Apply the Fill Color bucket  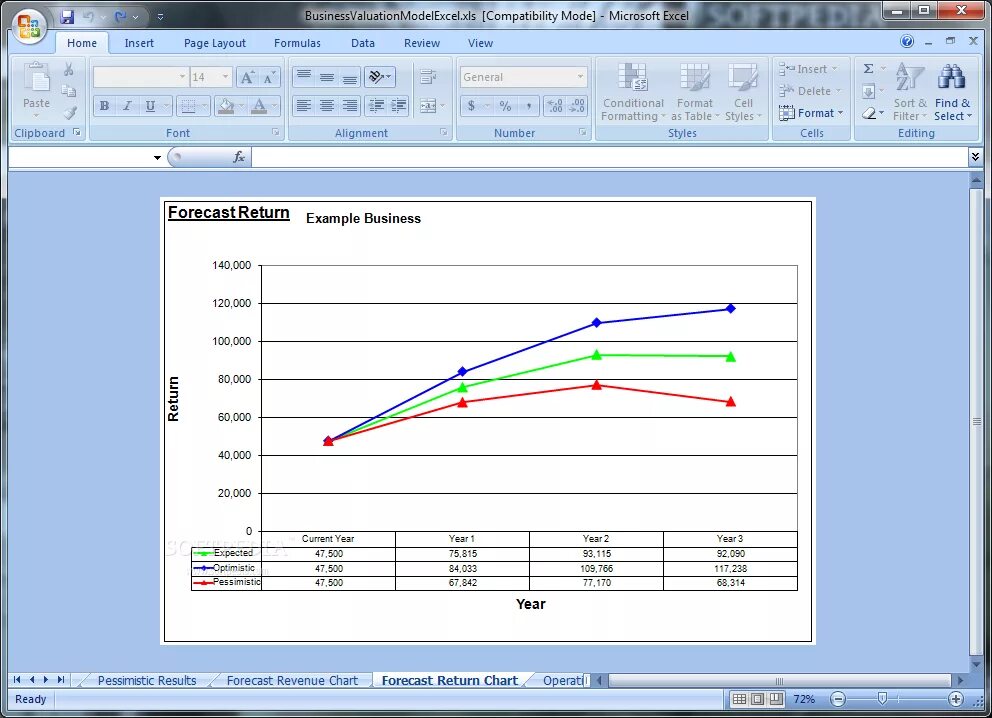point(226,106)
